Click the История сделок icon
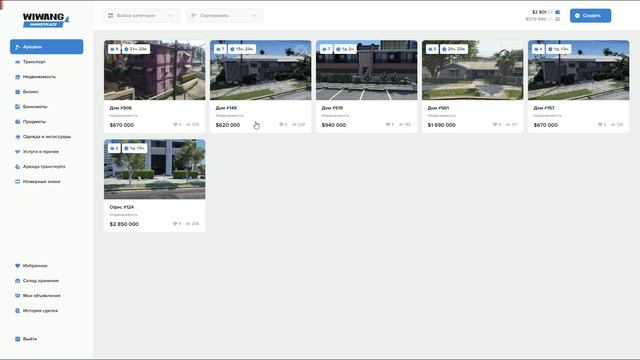640x360 pixels. 18,311
